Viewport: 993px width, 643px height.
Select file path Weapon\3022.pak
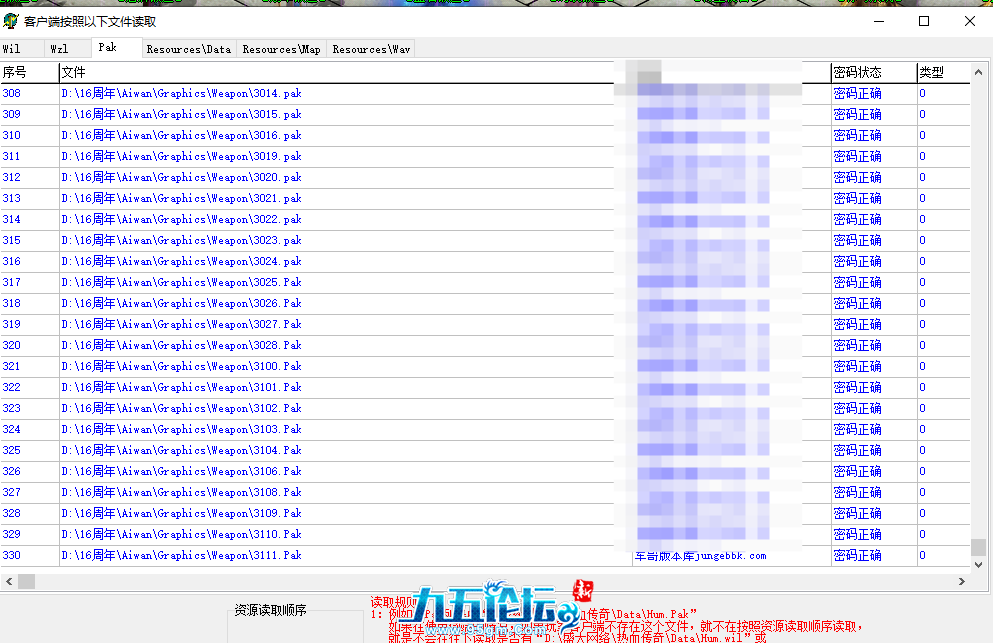pyautogui.click(x=181, y=219)
